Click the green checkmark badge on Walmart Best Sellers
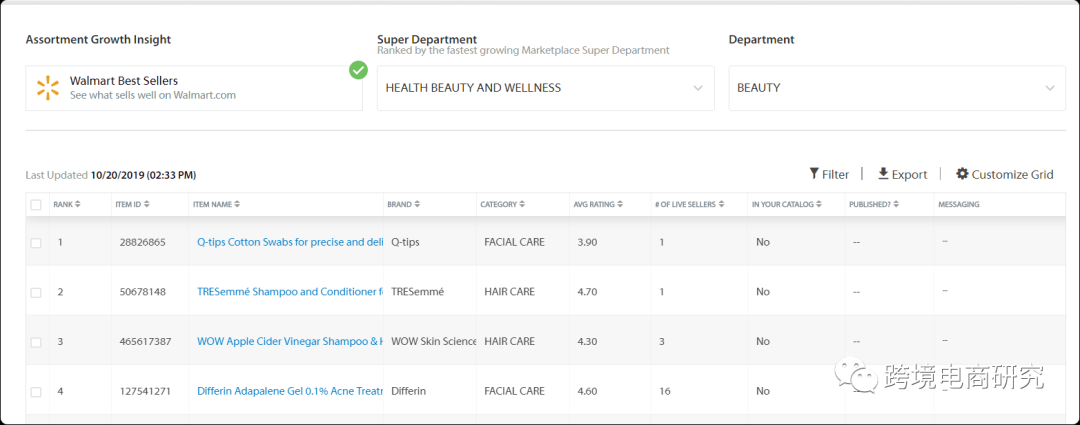 (358, 70)
